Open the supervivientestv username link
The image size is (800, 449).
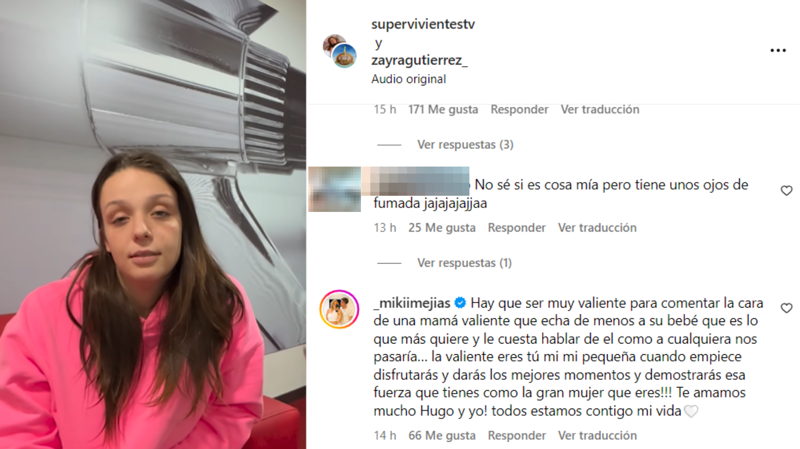tap(423, 24)
